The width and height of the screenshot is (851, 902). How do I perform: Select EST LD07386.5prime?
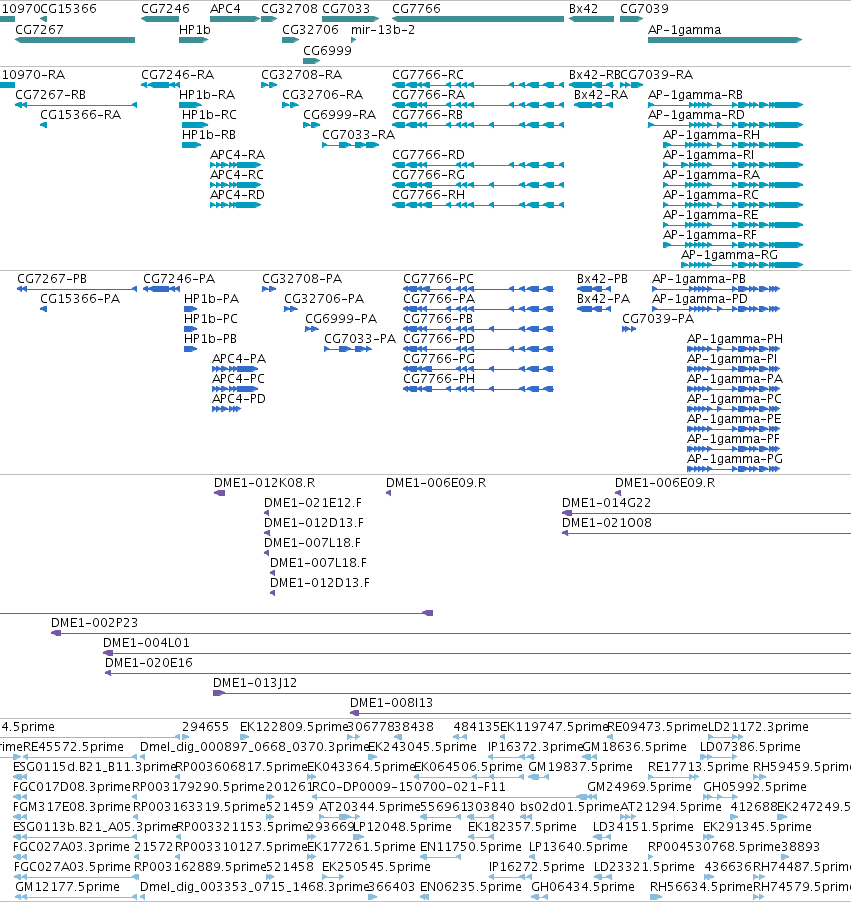point(750,747)
